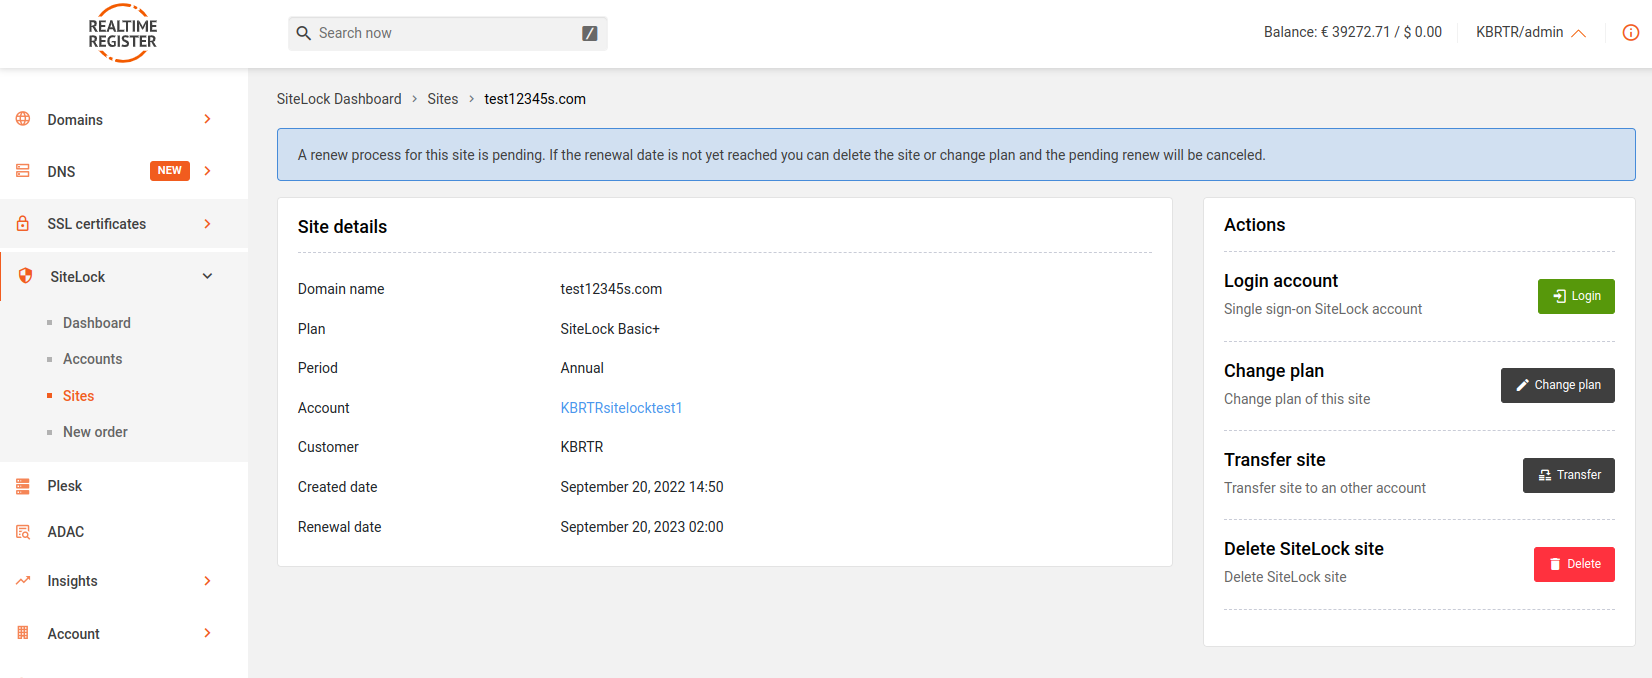Expand the Domains menu chevron

coord(207,119)
